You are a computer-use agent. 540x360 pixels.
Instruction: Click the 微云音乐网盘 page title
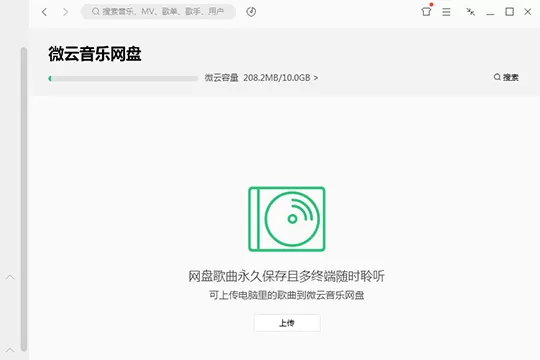(95, 54)
